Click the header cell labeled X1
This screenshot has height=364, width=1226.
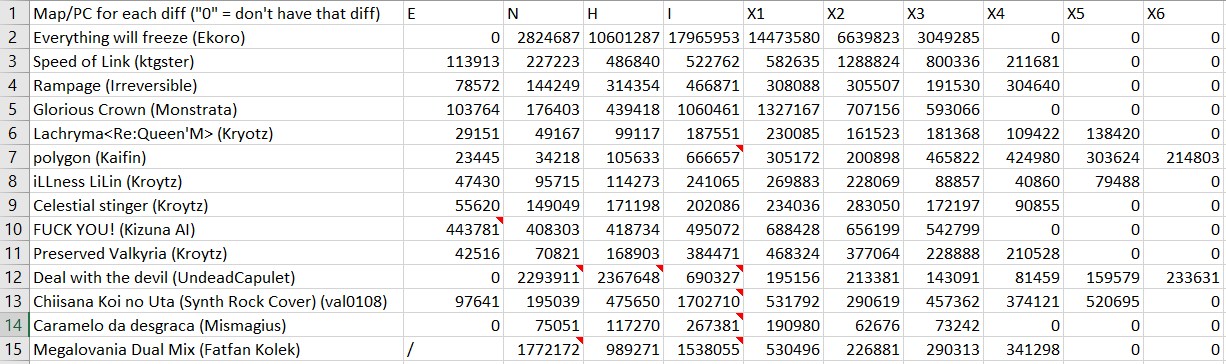pos(783,14)
